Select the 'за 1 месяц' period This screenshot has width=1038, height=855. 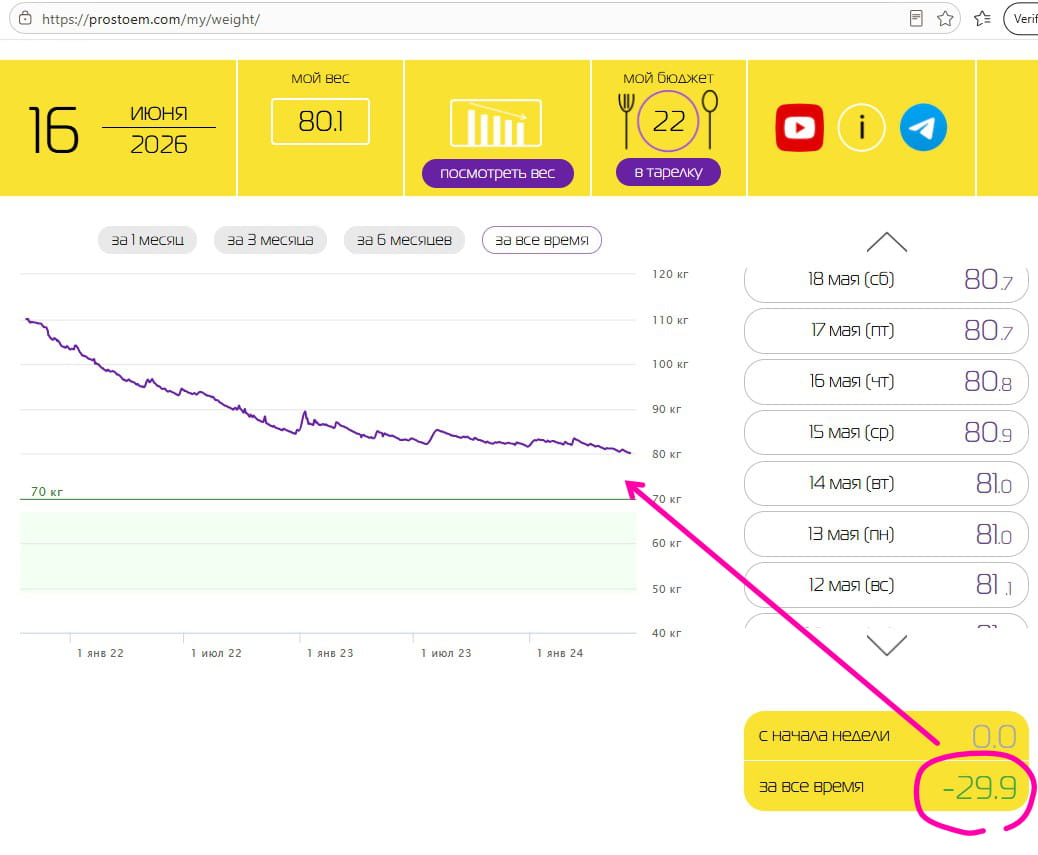tap(147, 240)
